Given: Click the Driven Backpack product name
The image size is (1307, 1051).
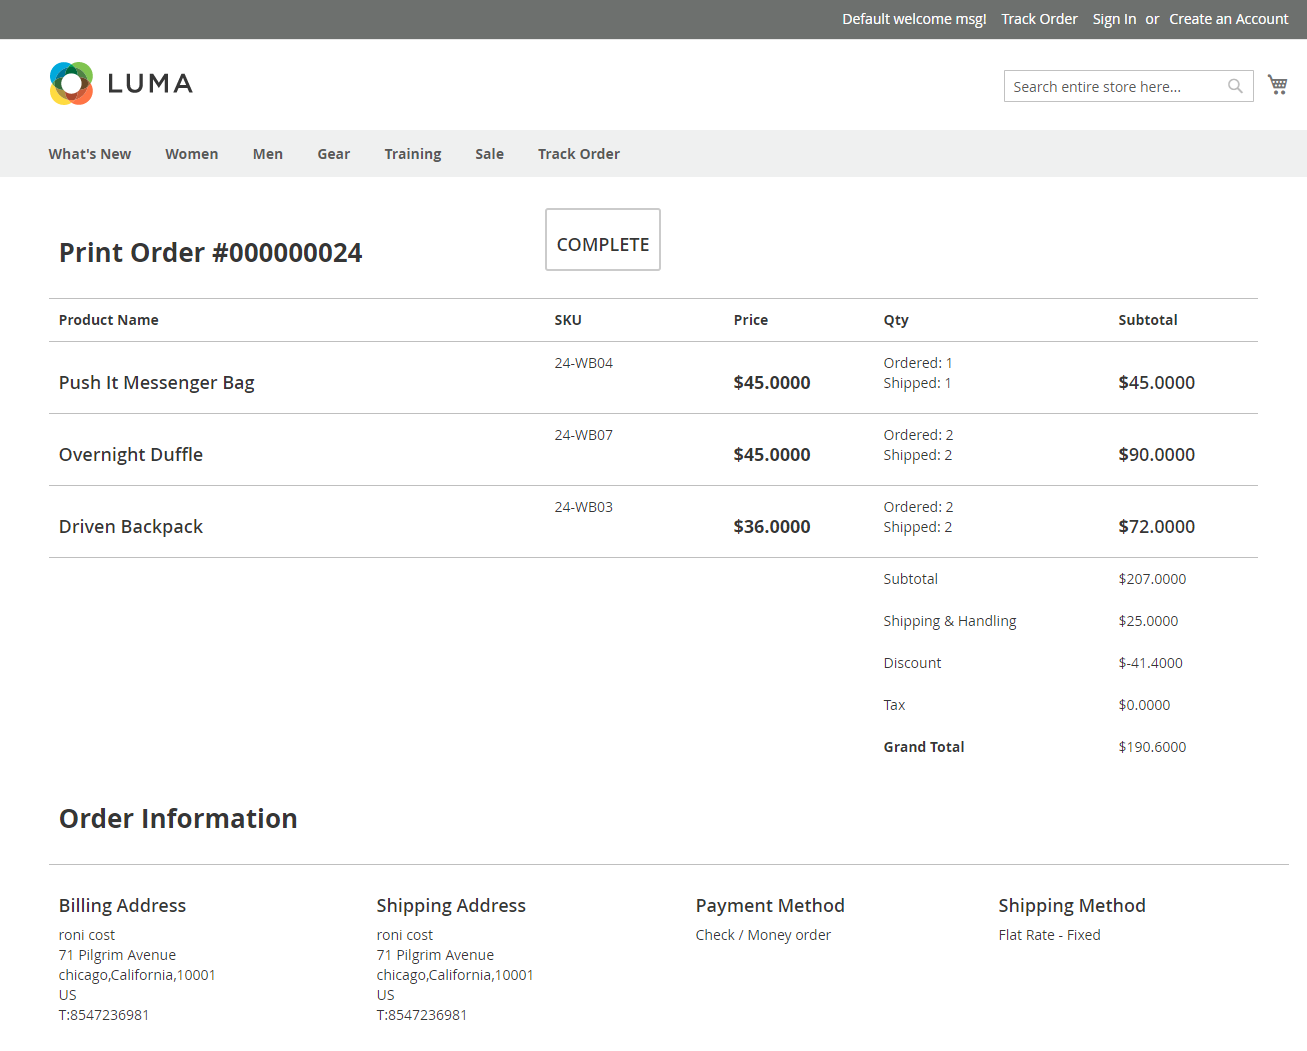Looking at the screenshot, I should [130, 527].
